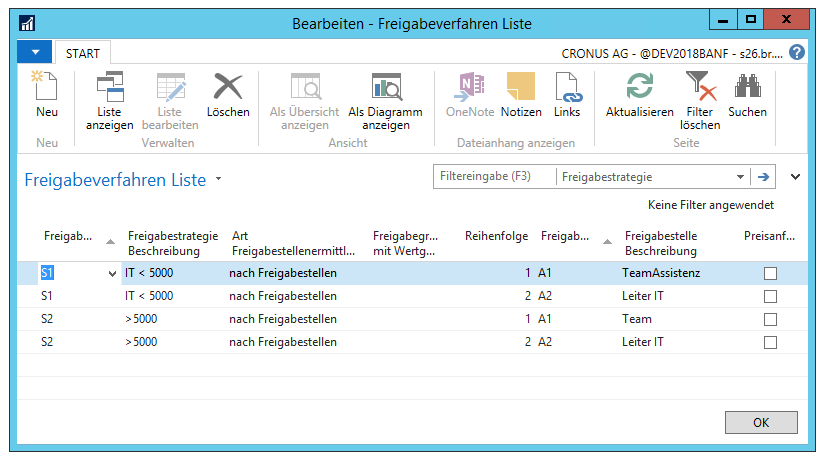The width and height of the screenshot is (821, 463).
Task: Select the Team cell in S2 row
Action: pyautogui.click(x=637, y=319)
